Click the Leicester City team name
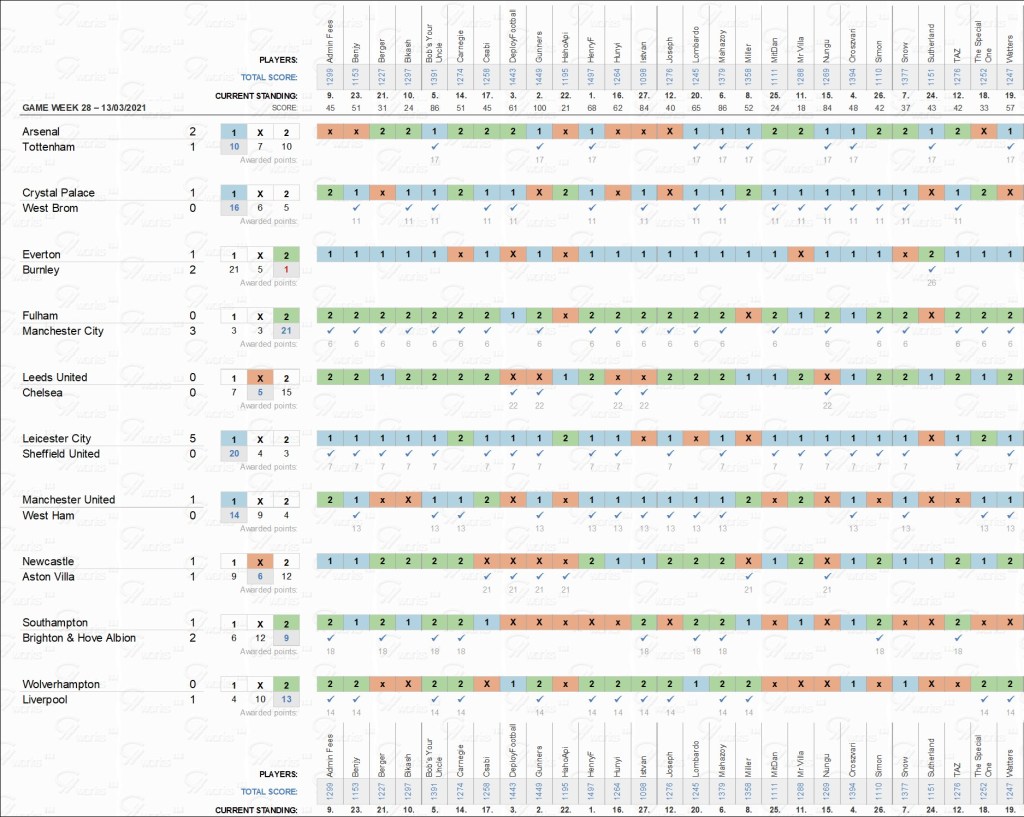 57,438
